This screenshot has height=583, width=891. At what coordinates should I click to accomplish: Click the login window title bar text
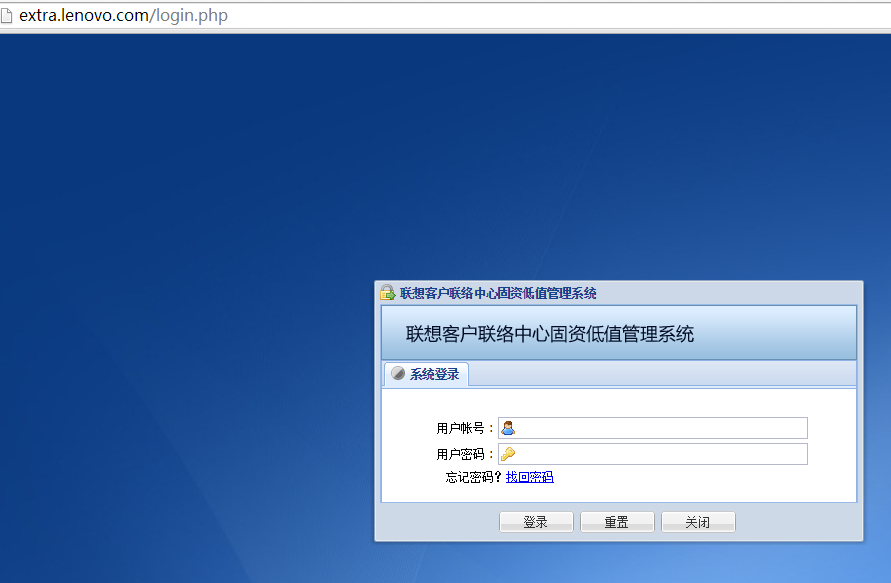click(x=498, y=293)
